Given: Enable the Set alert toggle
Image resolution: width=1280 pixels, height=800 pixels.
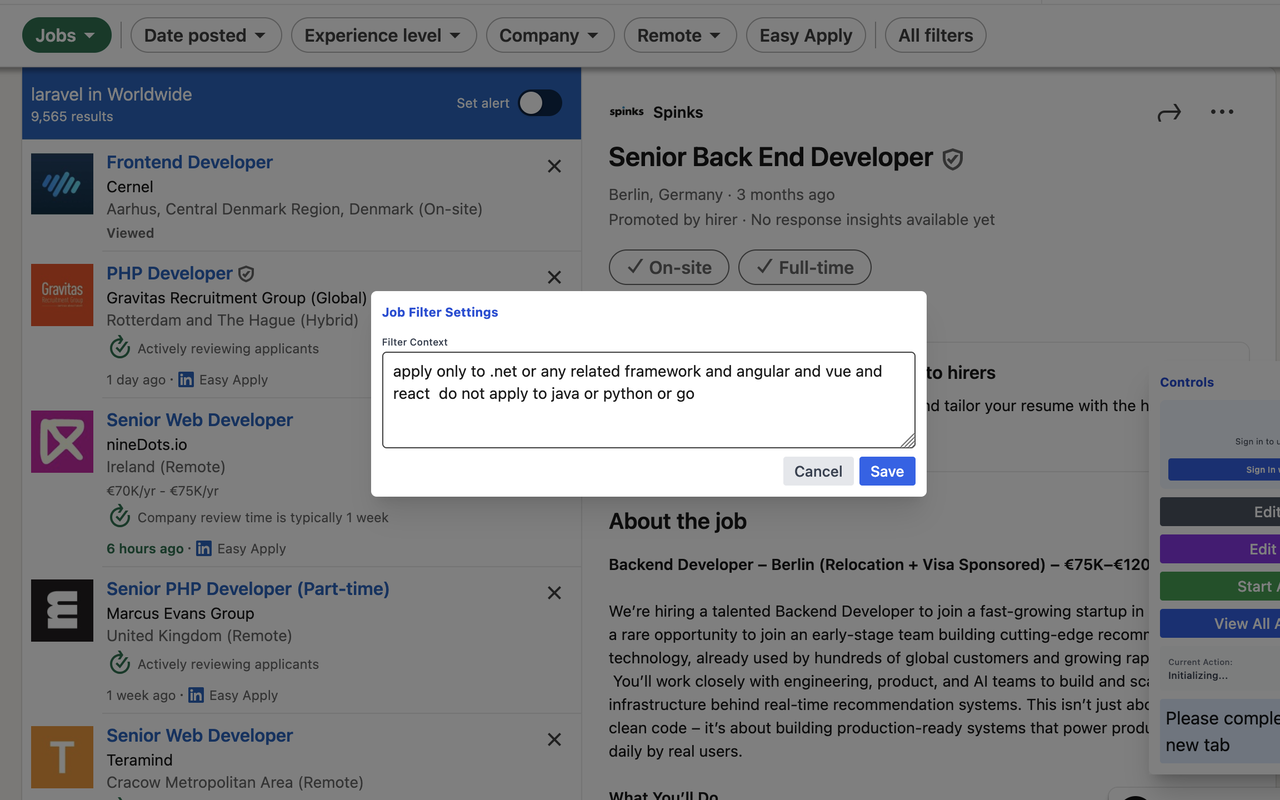Looking at the screenshot, I should pyautogui.click(x=539, y=103).
